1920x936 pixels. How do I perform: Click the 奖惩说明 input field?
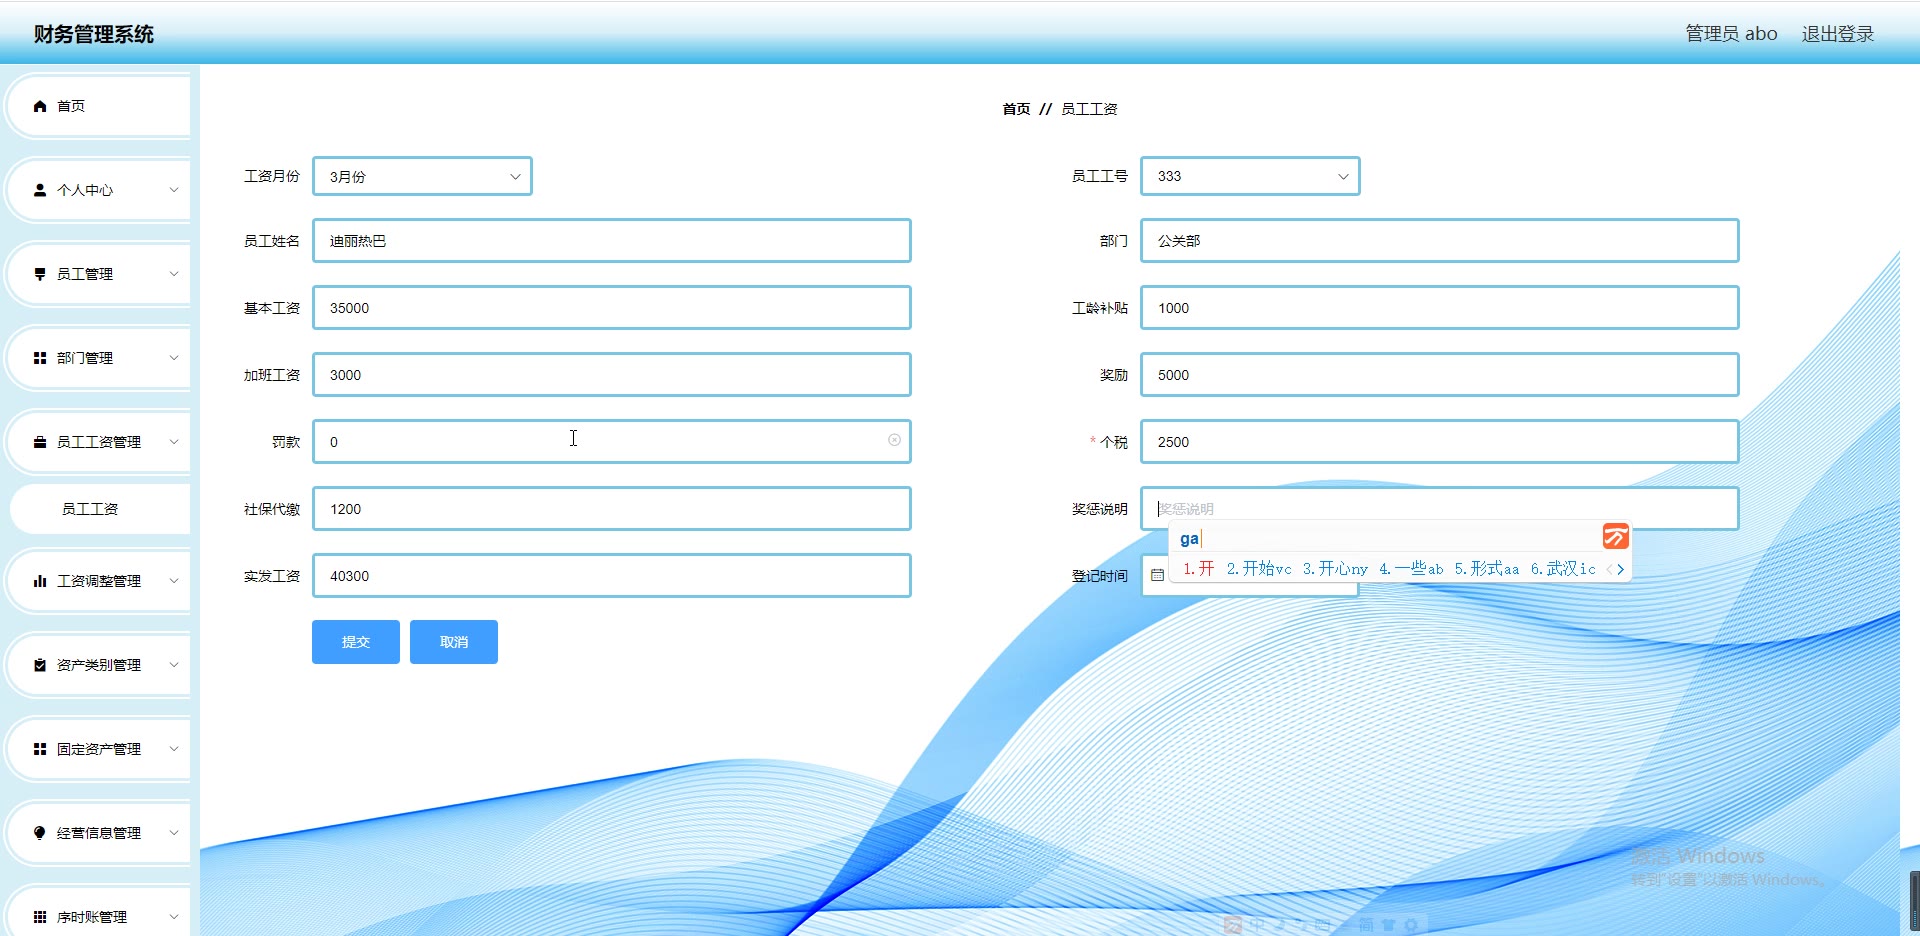pos(1440,509)
